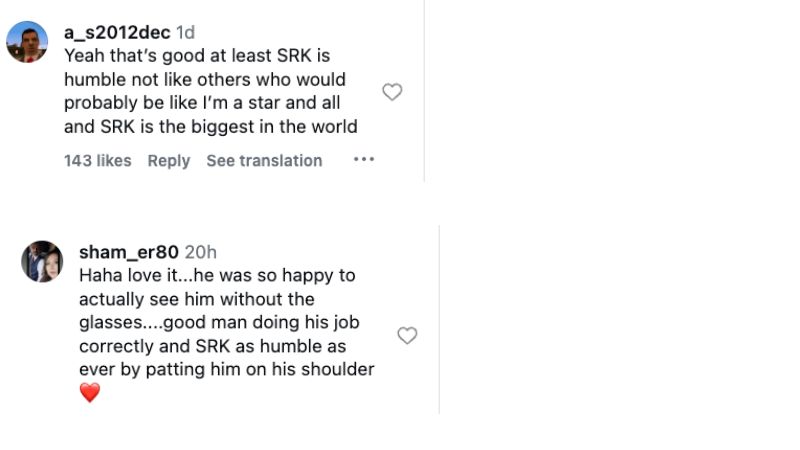Screen dimensions: 800x450
Task: Click the 'glasses....good man doing' text line
Action: click(219, 322)
